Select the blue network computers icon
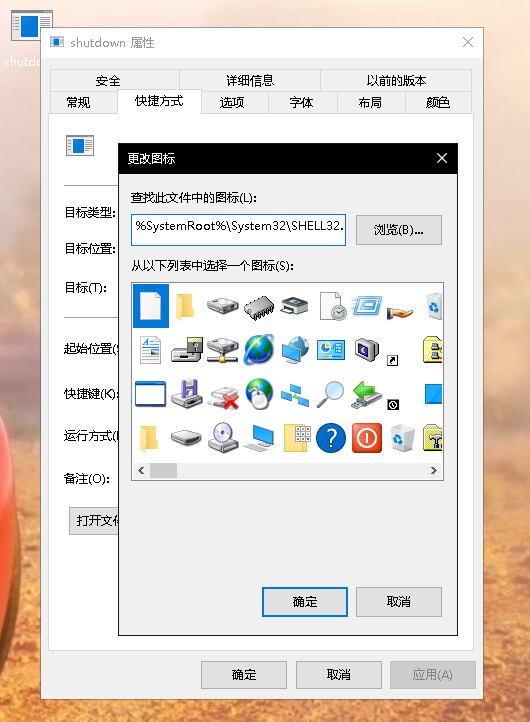530x722 pixels. click(295, 395)
